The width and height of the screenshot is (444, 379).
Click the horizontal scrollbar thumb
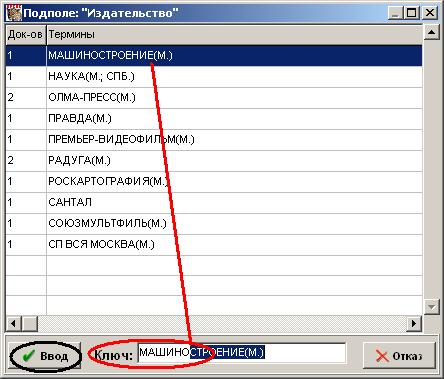30,323
